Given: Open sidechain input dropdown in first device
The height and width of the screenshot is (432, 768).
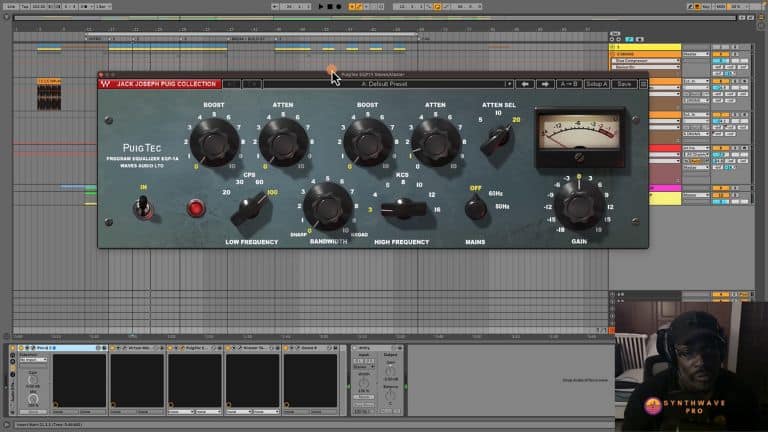Looking at the screenshot, I should pyautogui.click(x=33, y=360).
